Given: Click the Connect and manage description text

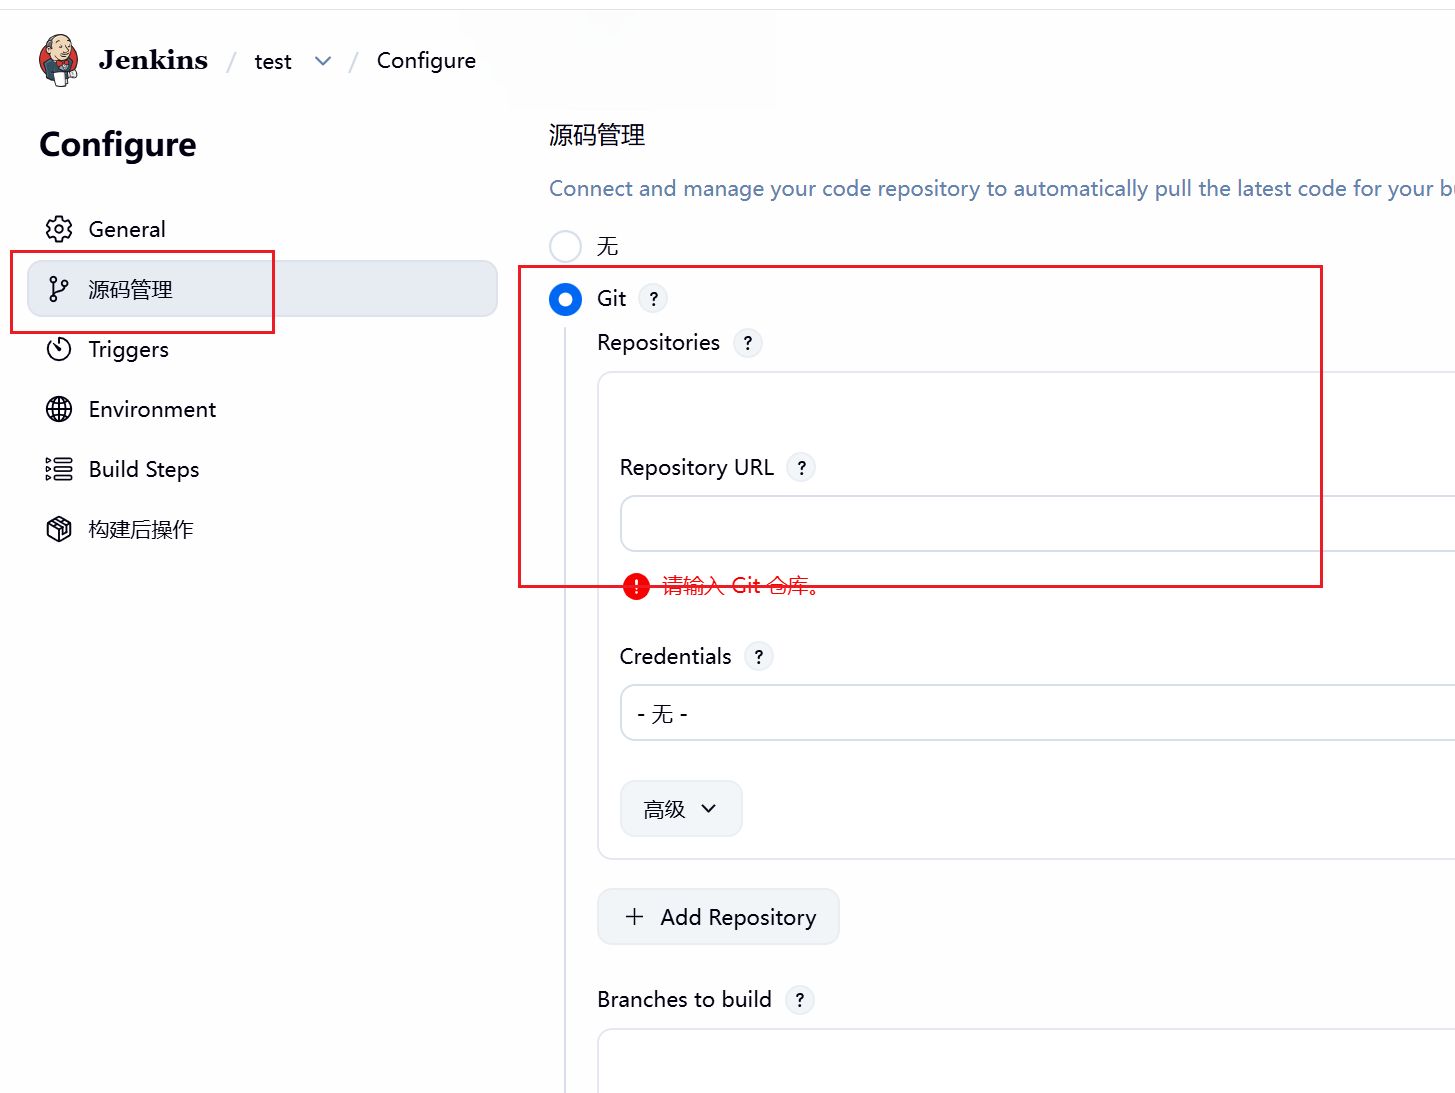Looking at the screenshot, I should 1001,189.
